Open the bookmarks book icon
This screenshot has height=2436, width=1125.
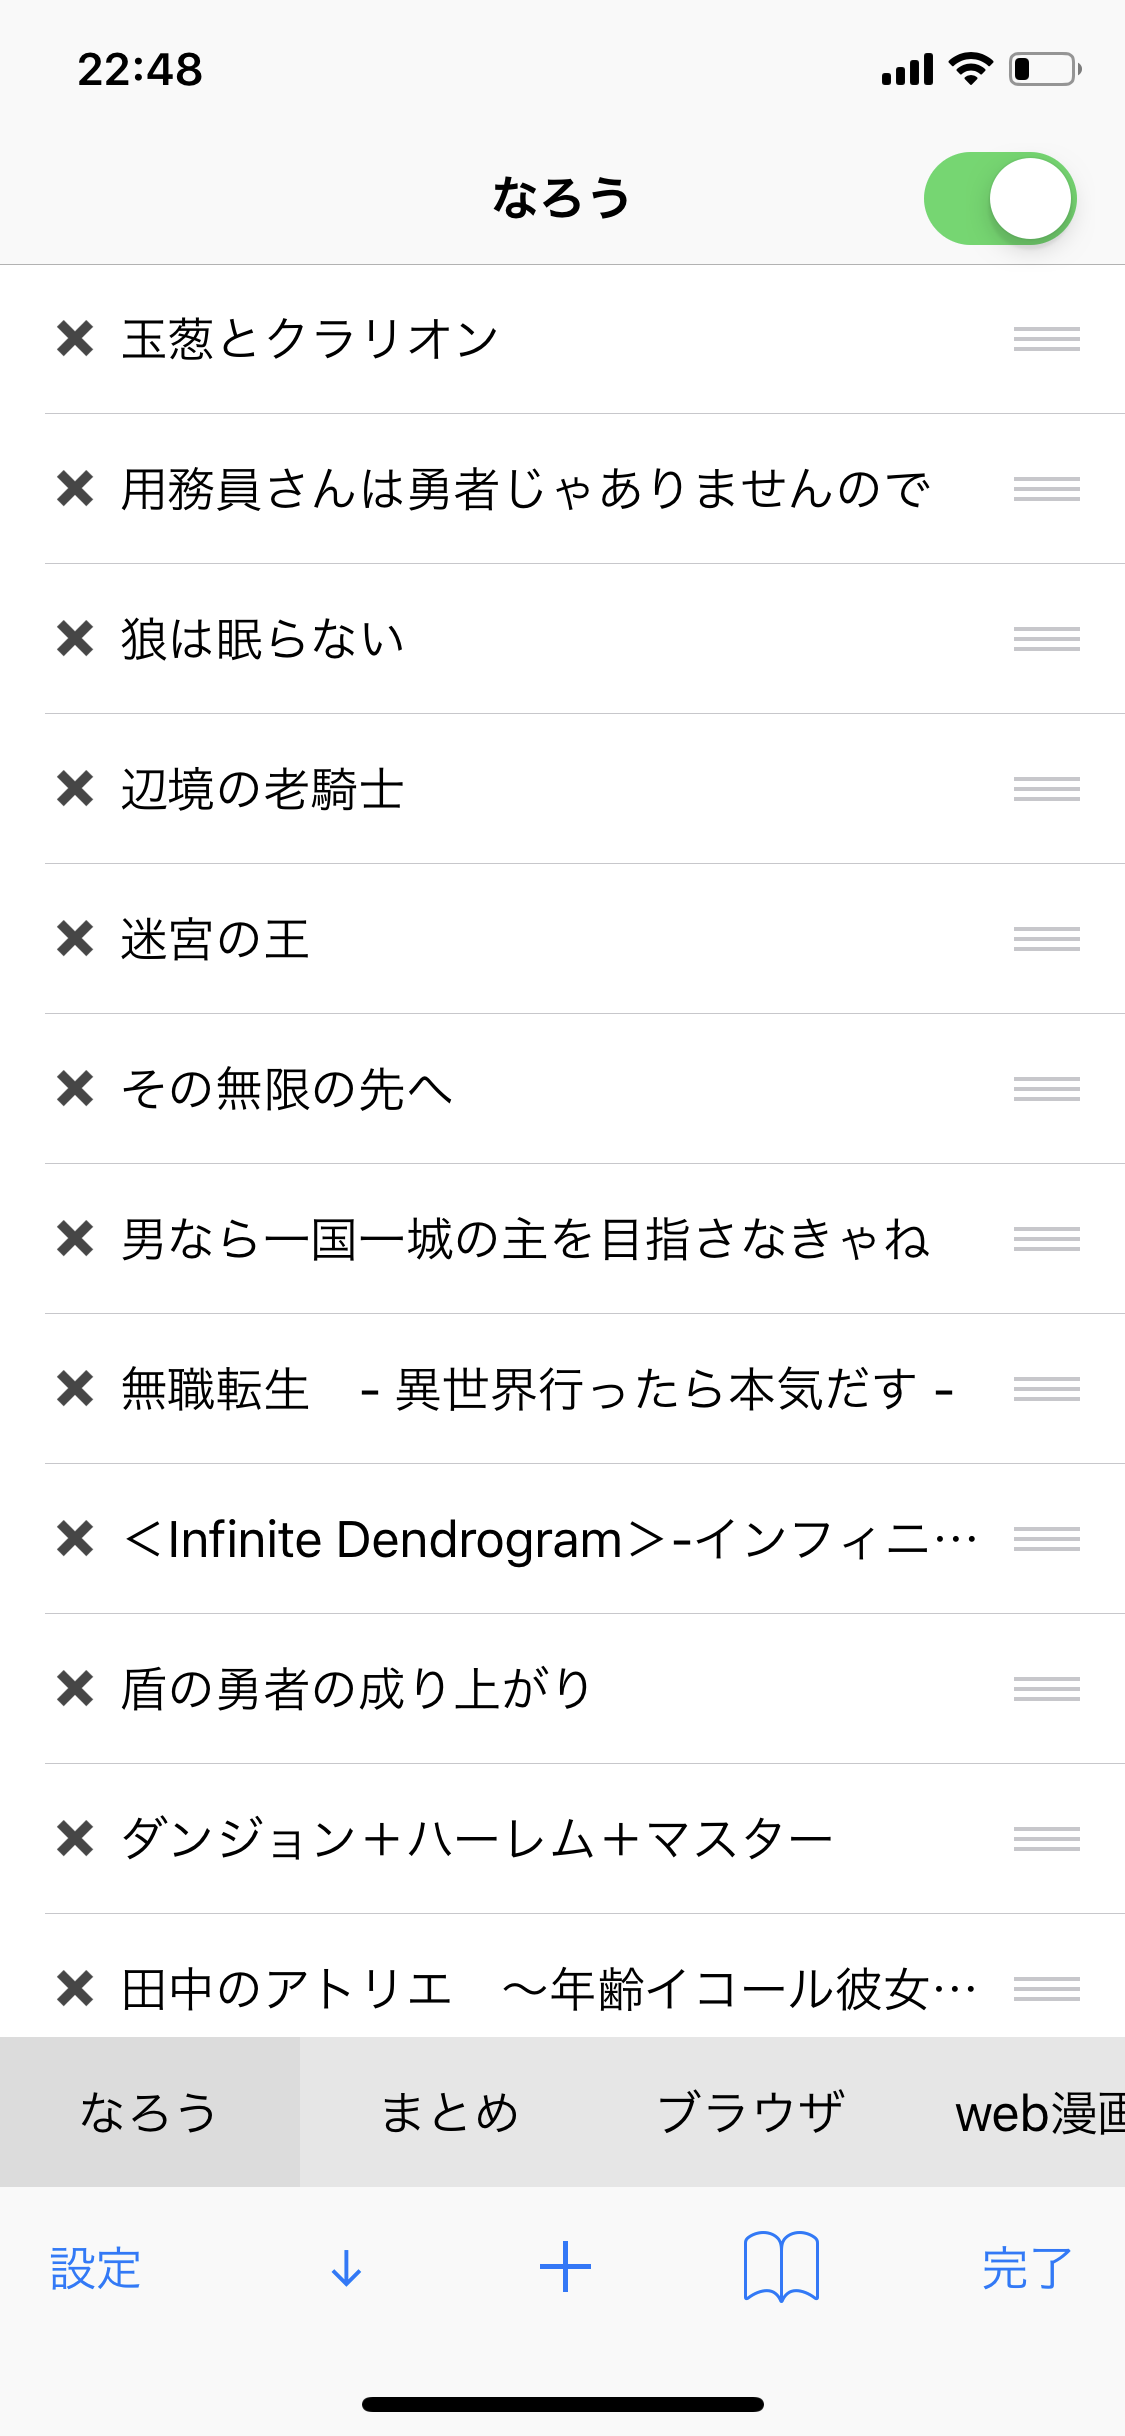click(781, 2267)
